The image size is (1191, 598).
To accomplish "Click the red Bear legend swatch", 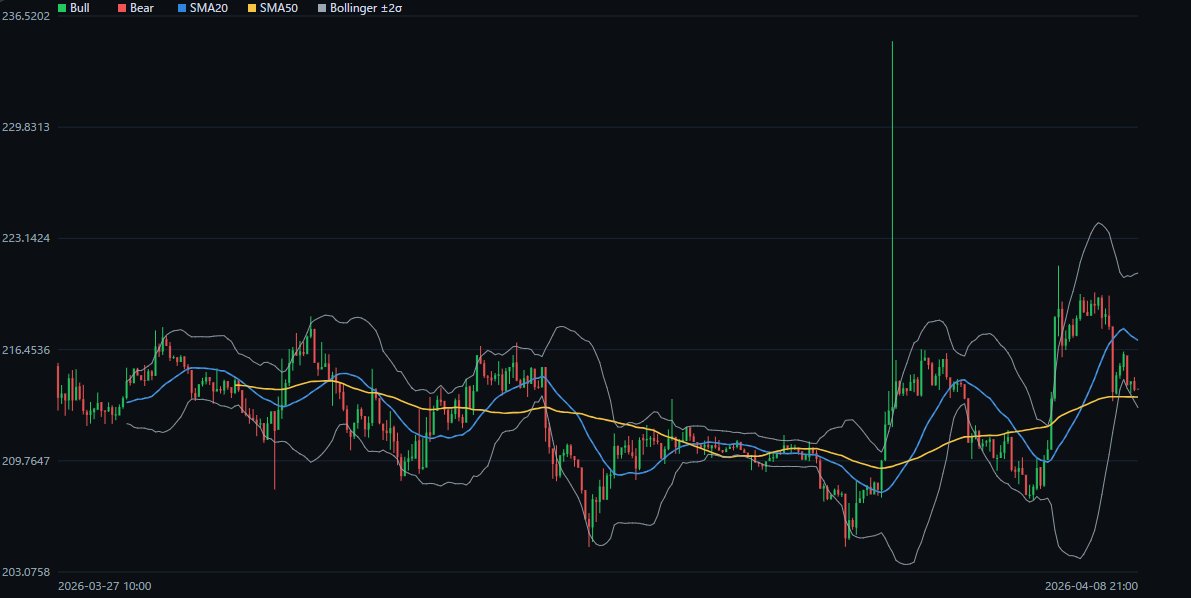I will point(122,7).
